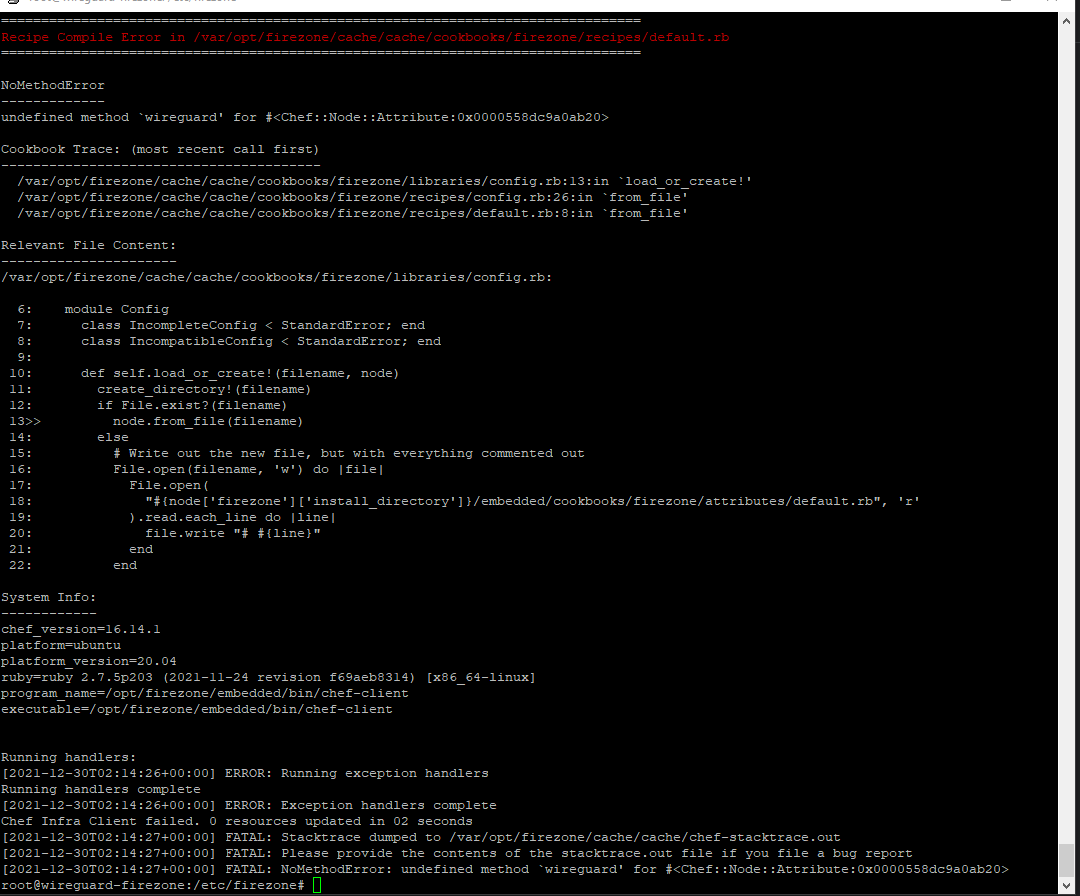
Task: Click the platform=ubuntu text
Action: point(60,644)
